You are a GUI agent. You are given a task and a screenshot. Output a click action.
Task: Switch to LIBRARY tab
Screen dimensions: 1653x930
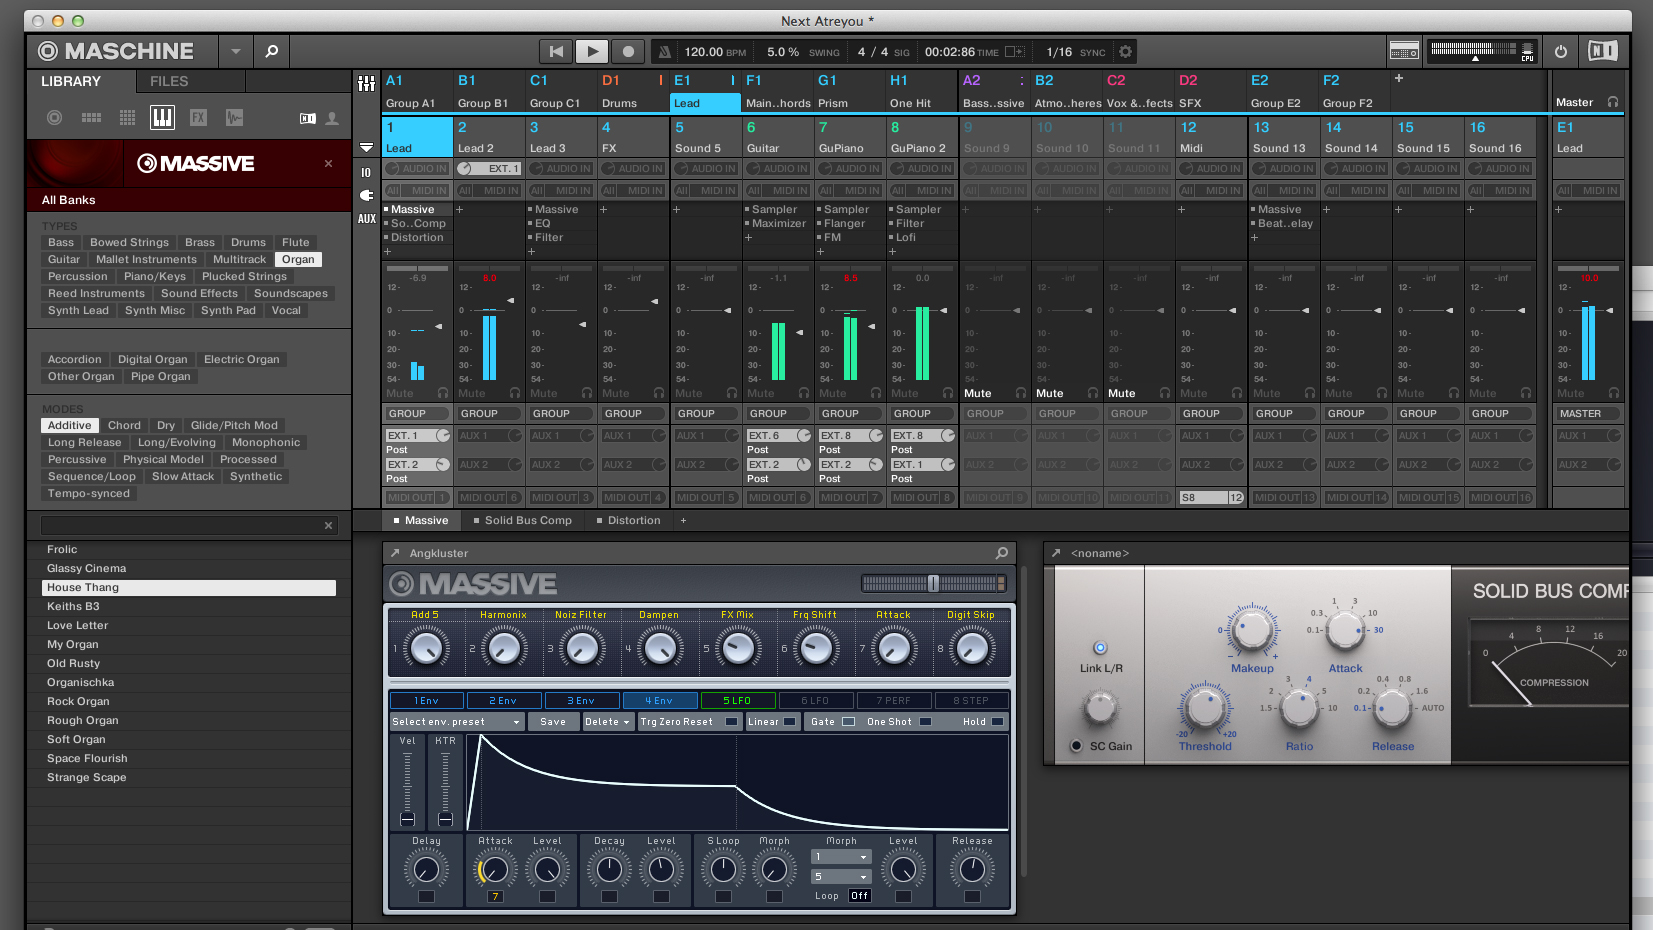[x=71, y=81]
